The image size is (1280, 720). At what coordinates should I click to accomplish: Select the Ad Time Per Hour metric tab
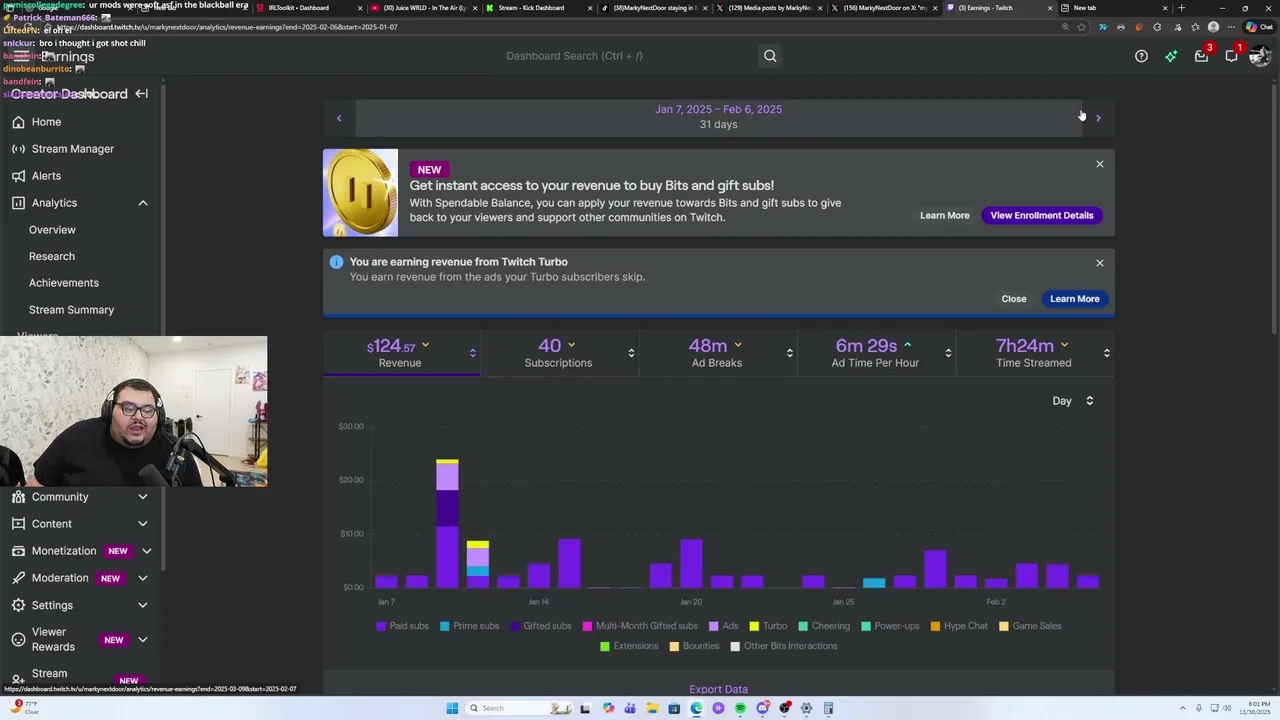[x=876, y=353]
